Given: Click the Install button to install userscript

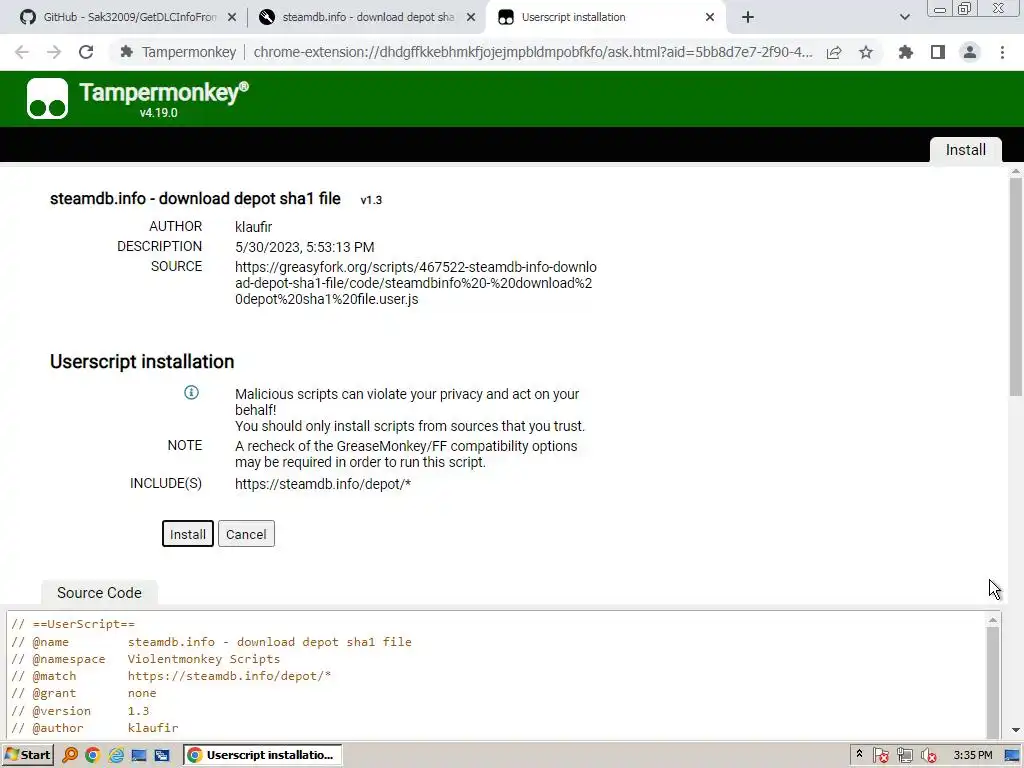Looking at the screenshot, I should click(187, 534).
